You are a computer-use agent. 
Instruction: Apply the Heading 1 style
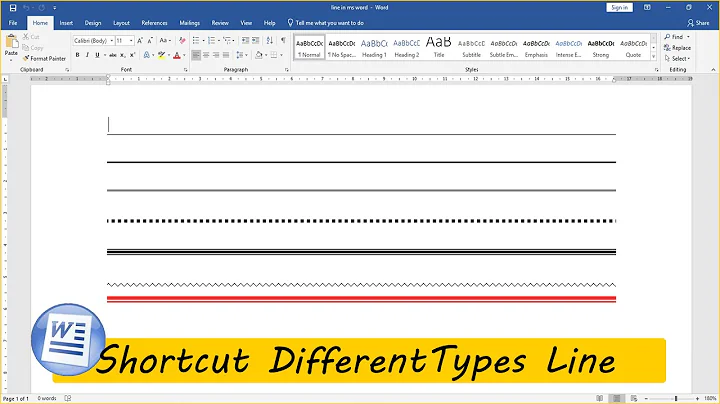[x=374, y=47]
